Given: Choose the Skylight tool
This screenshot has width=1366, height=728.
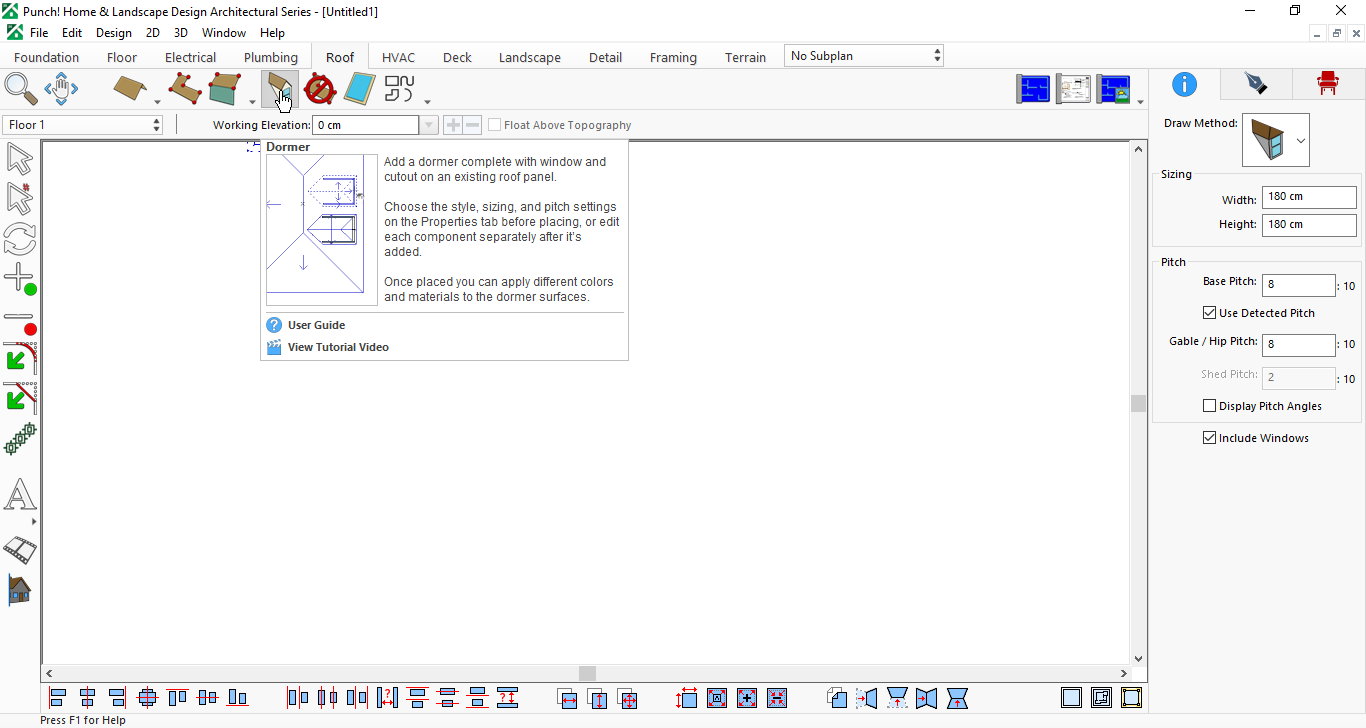Looking at the screenshot, I should [x=359, y=89].
